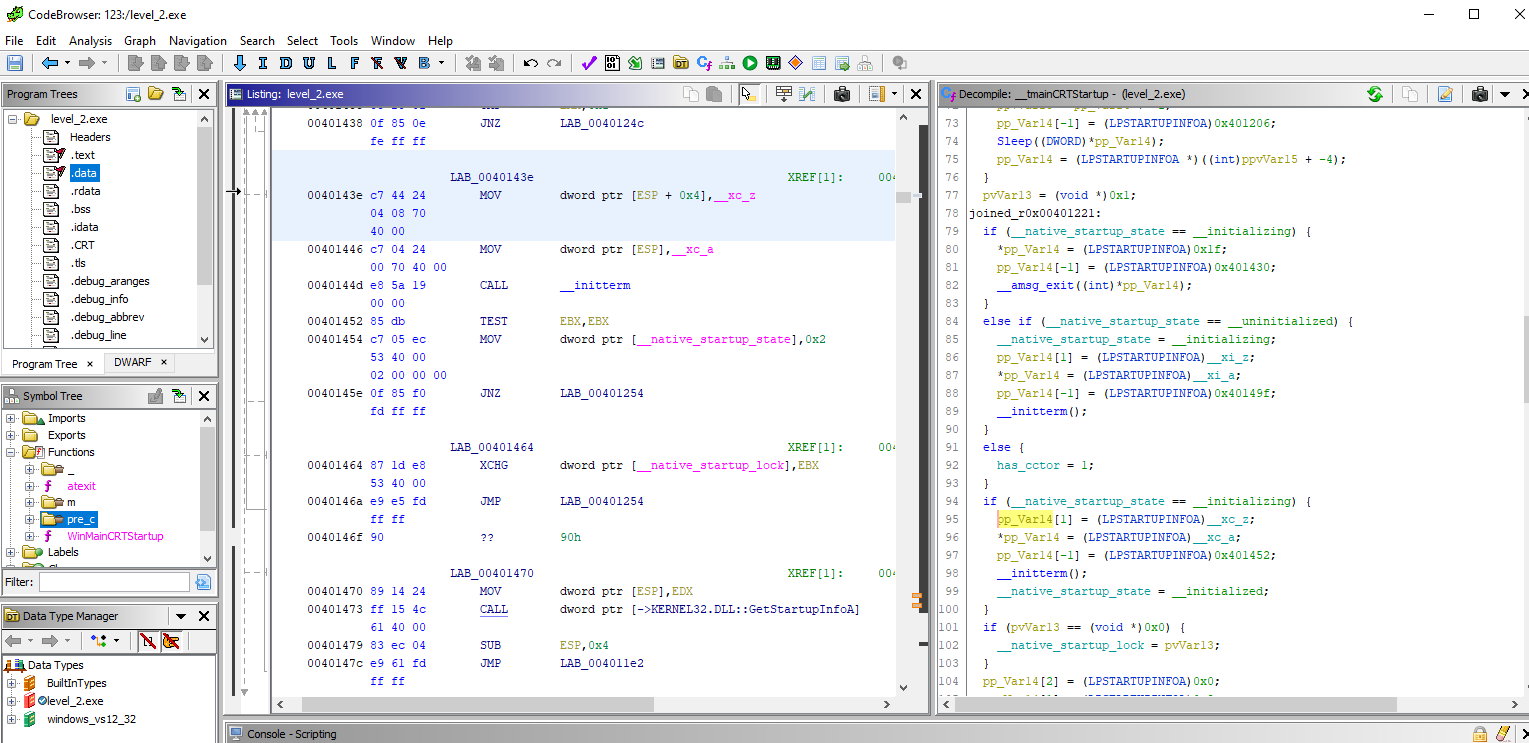Image resolution: width=1529 pixels, height=743 pixels.
Task: Select the Program Tree tab
Action: [44, 364]
